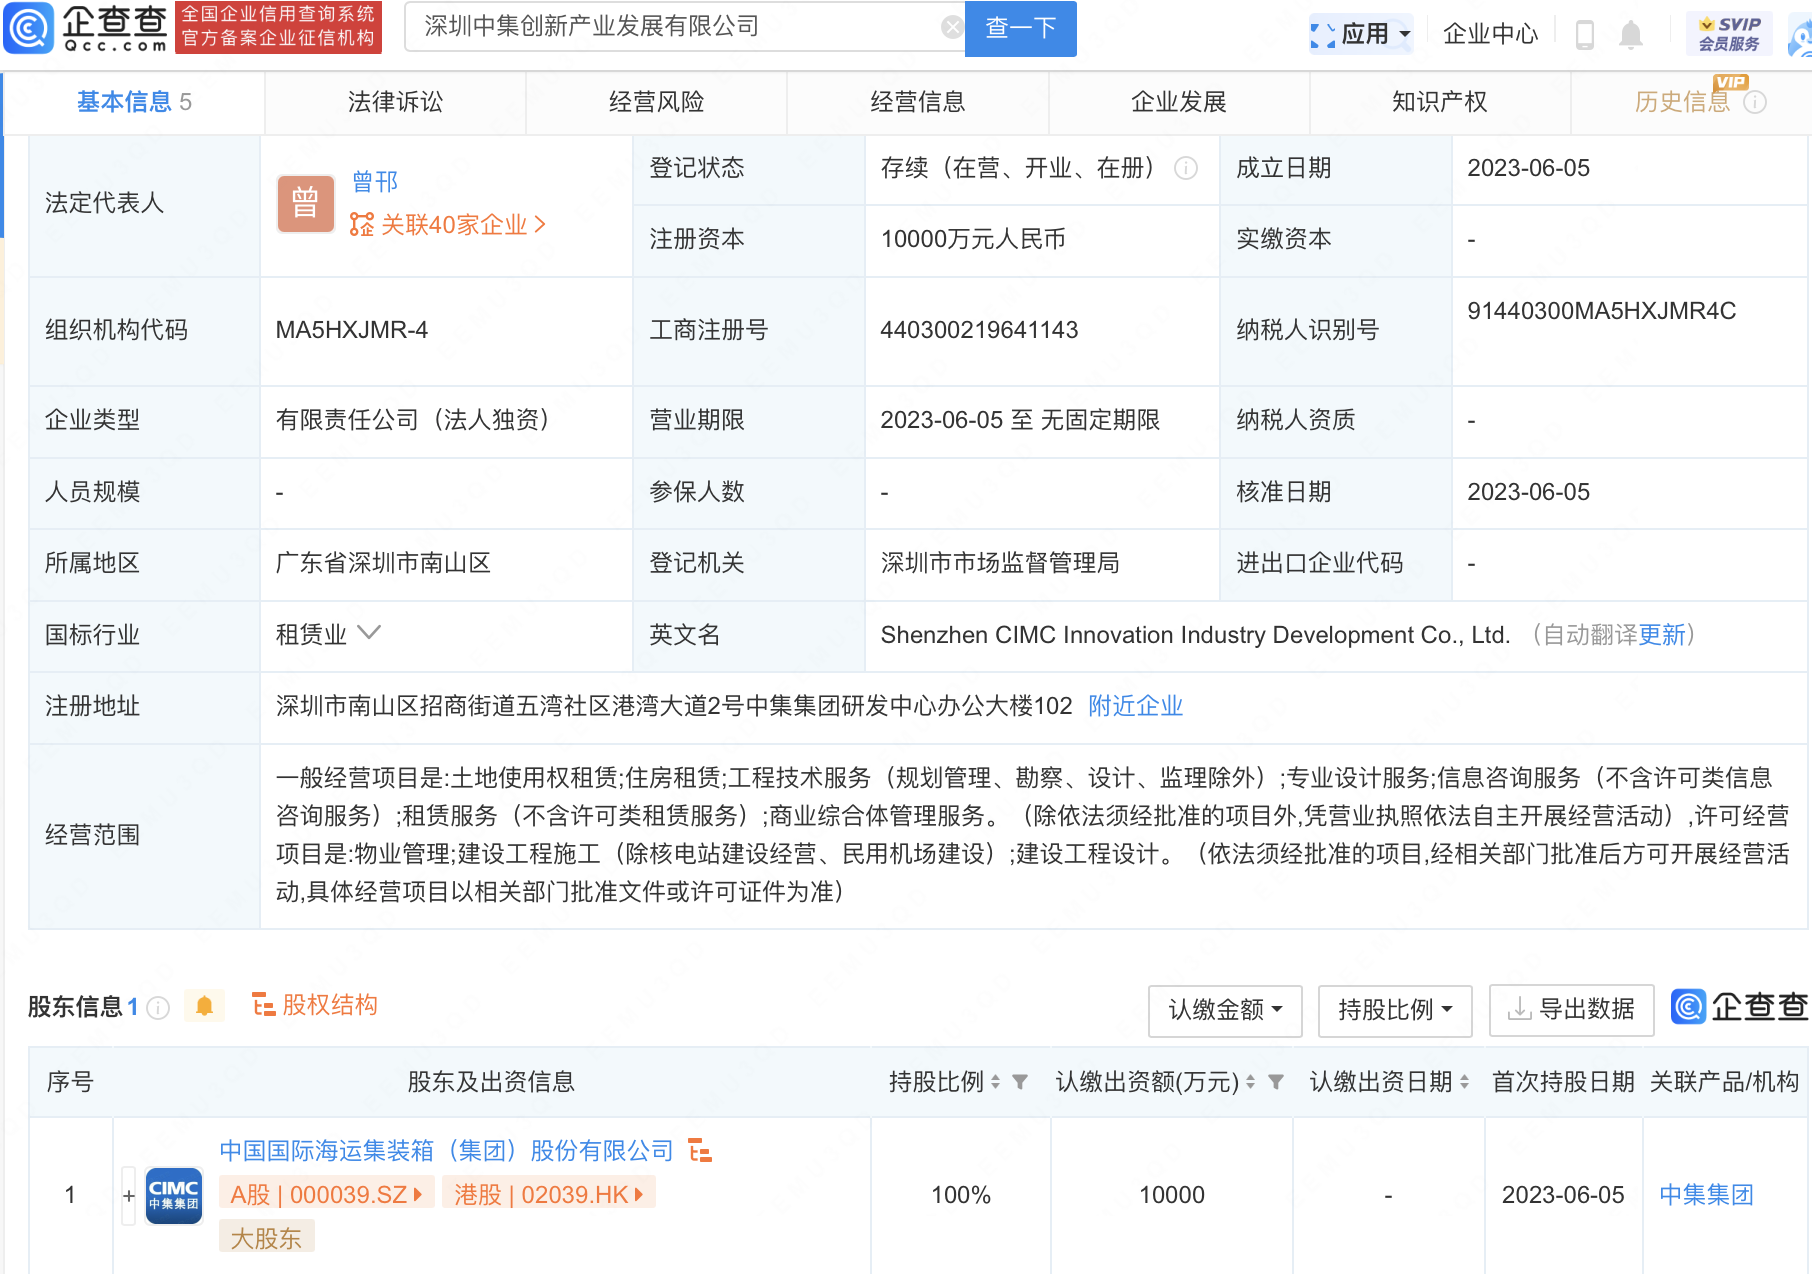Switch to 经营风险 tab
This screenshot has height=1274, width=1812.
point(656,102)
